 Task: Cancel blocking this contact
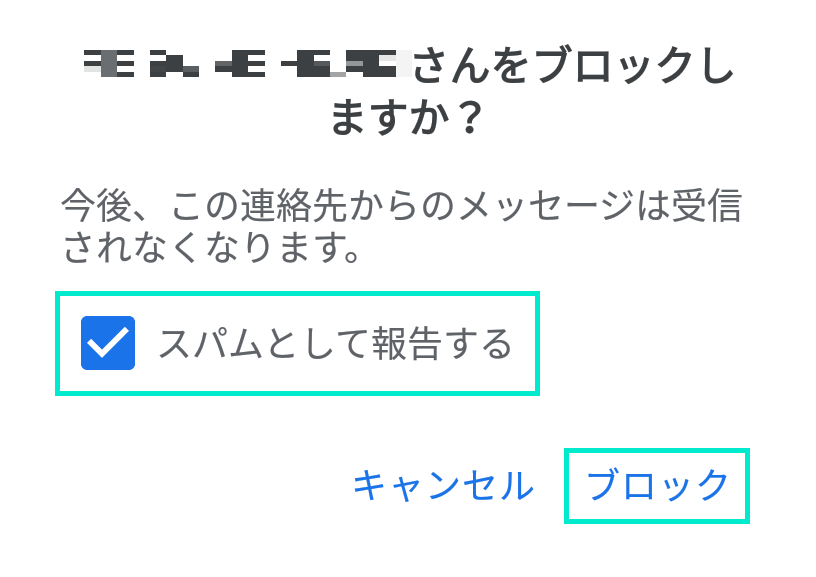443,486
